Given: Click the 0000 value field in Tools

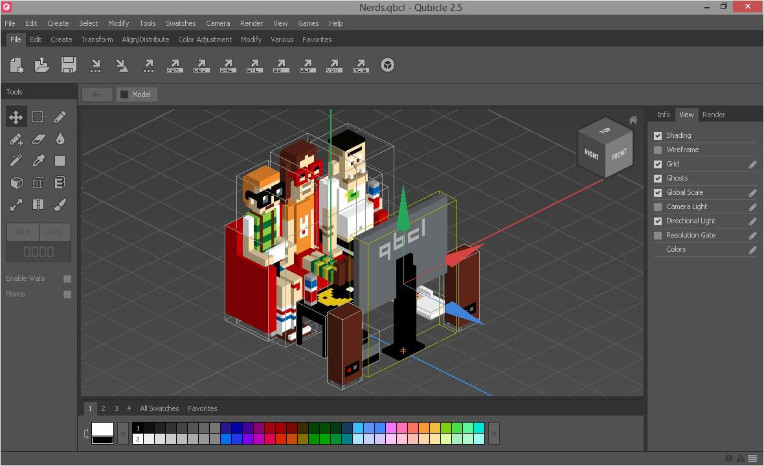Looking at the screenshot, I should pos(38,252).
